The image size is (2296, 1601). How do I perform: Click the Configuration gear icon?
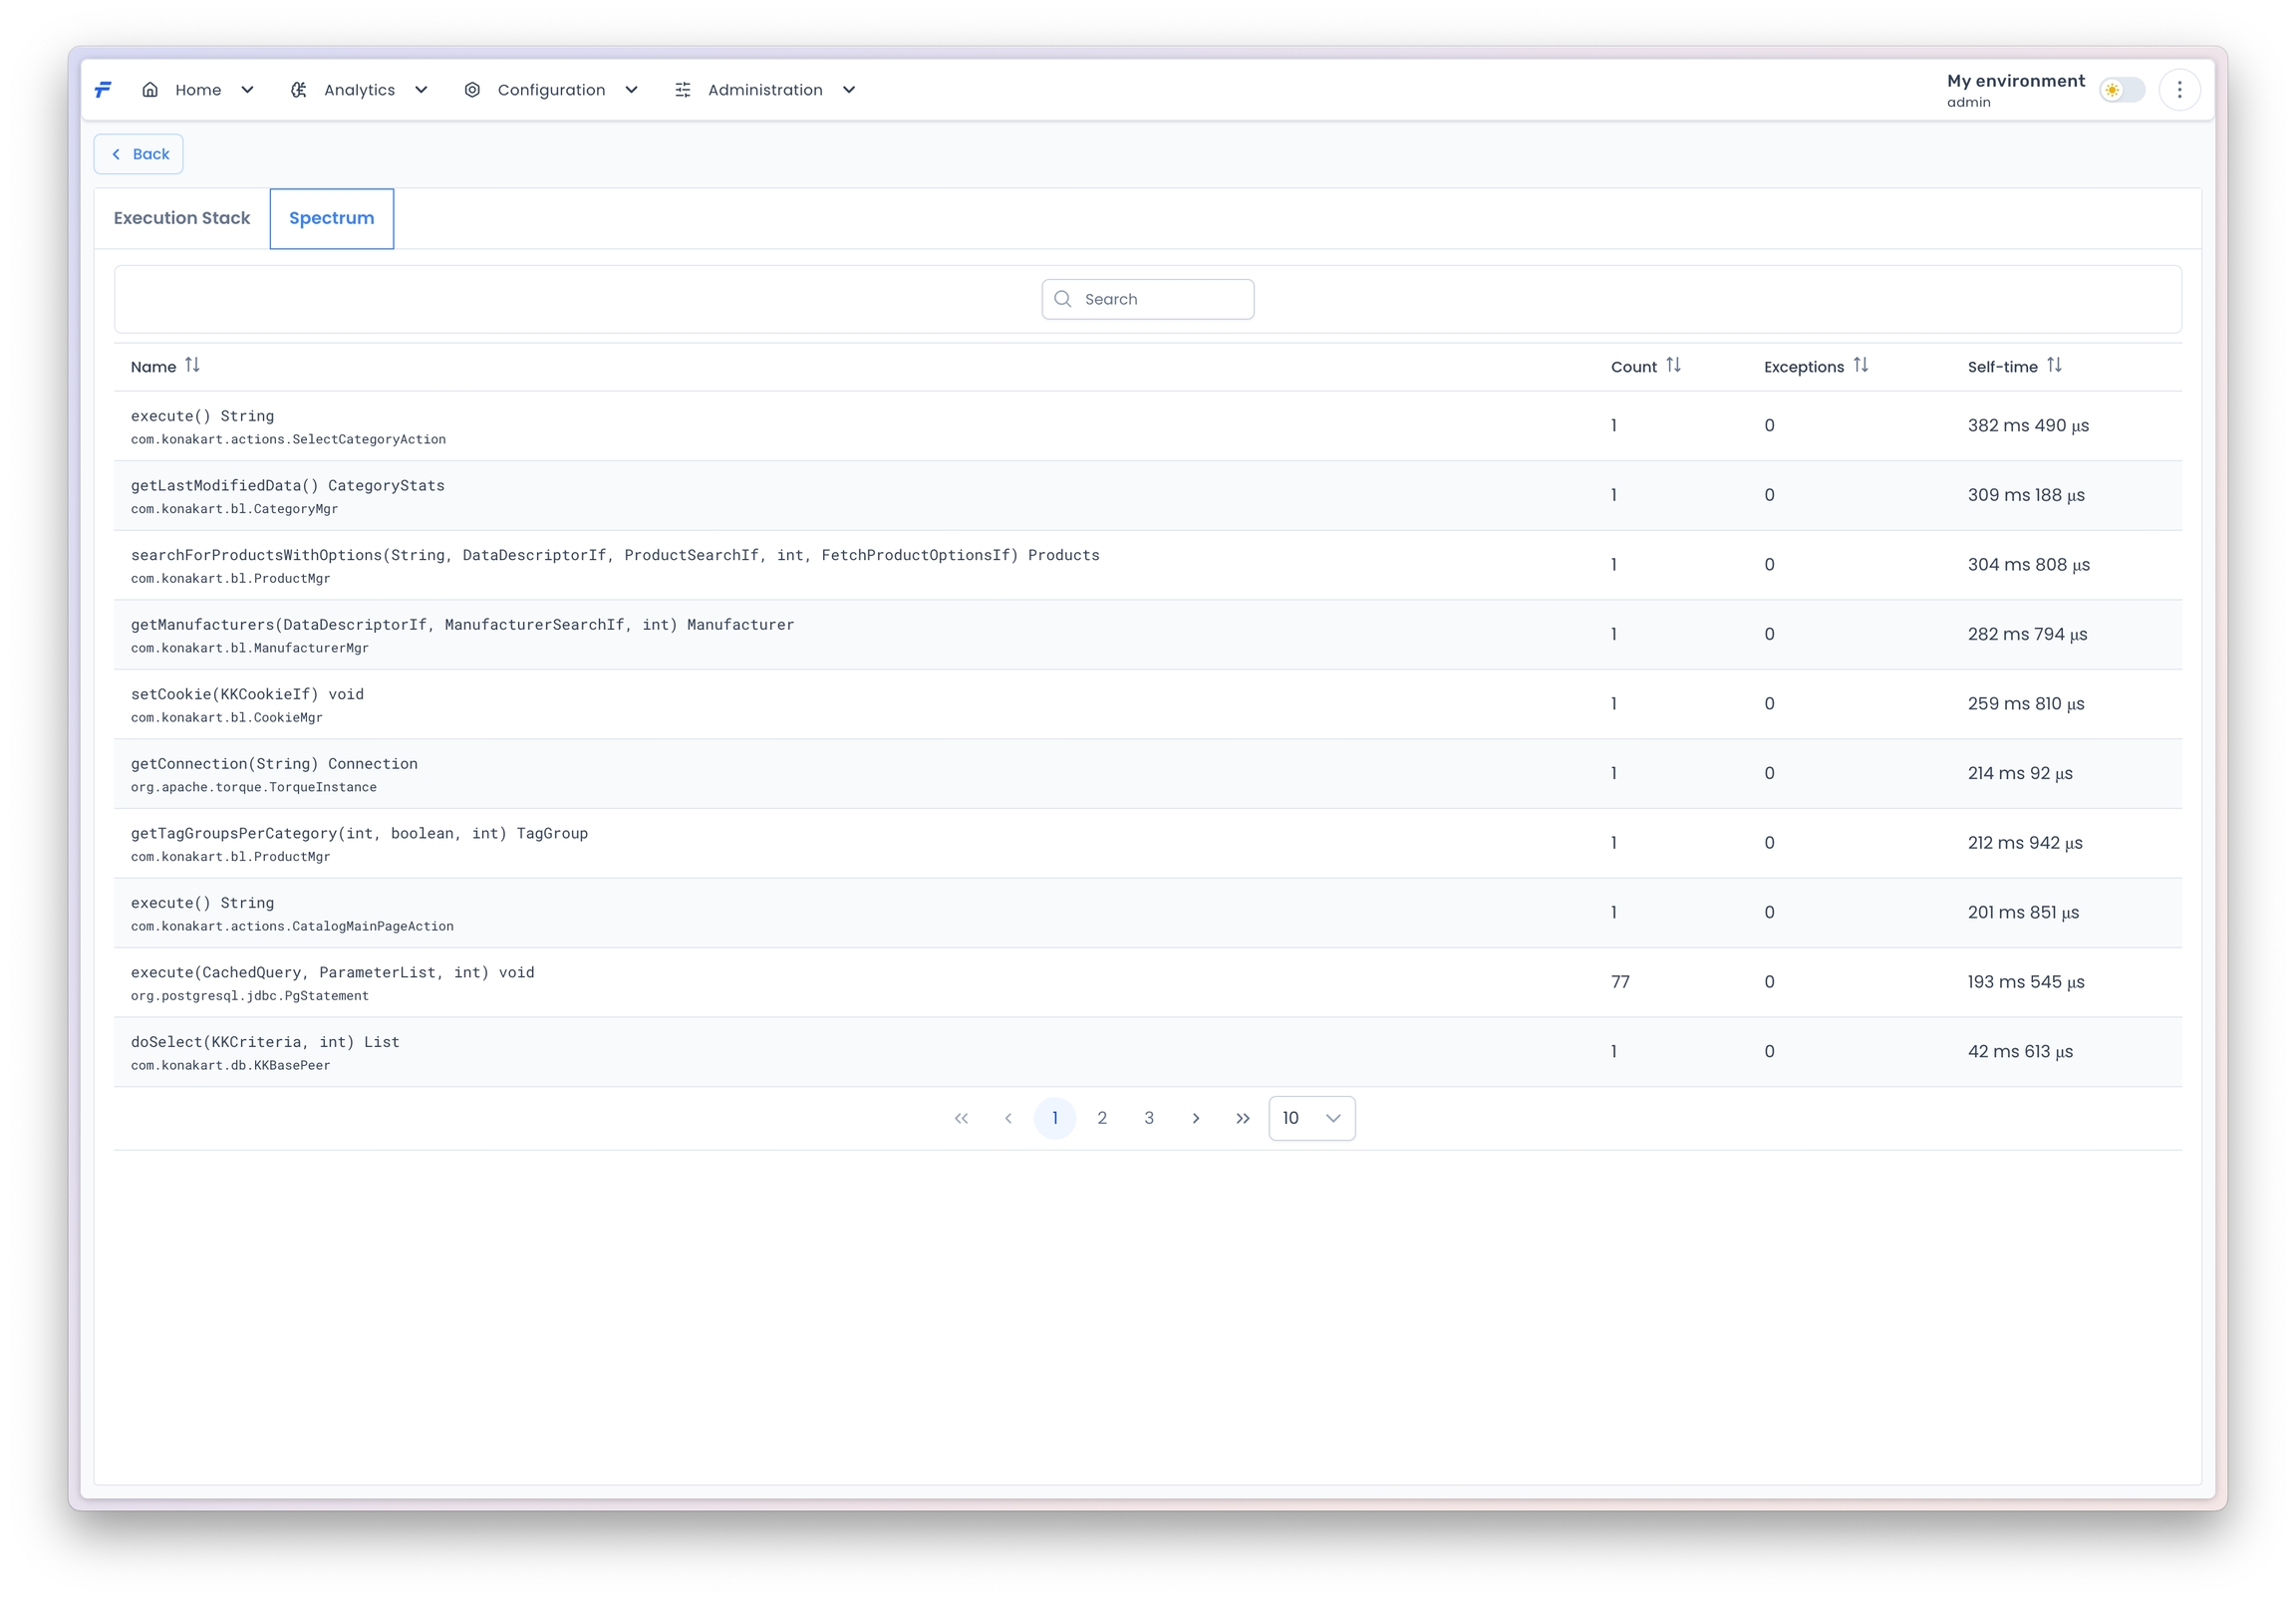(x=472, y=90)
